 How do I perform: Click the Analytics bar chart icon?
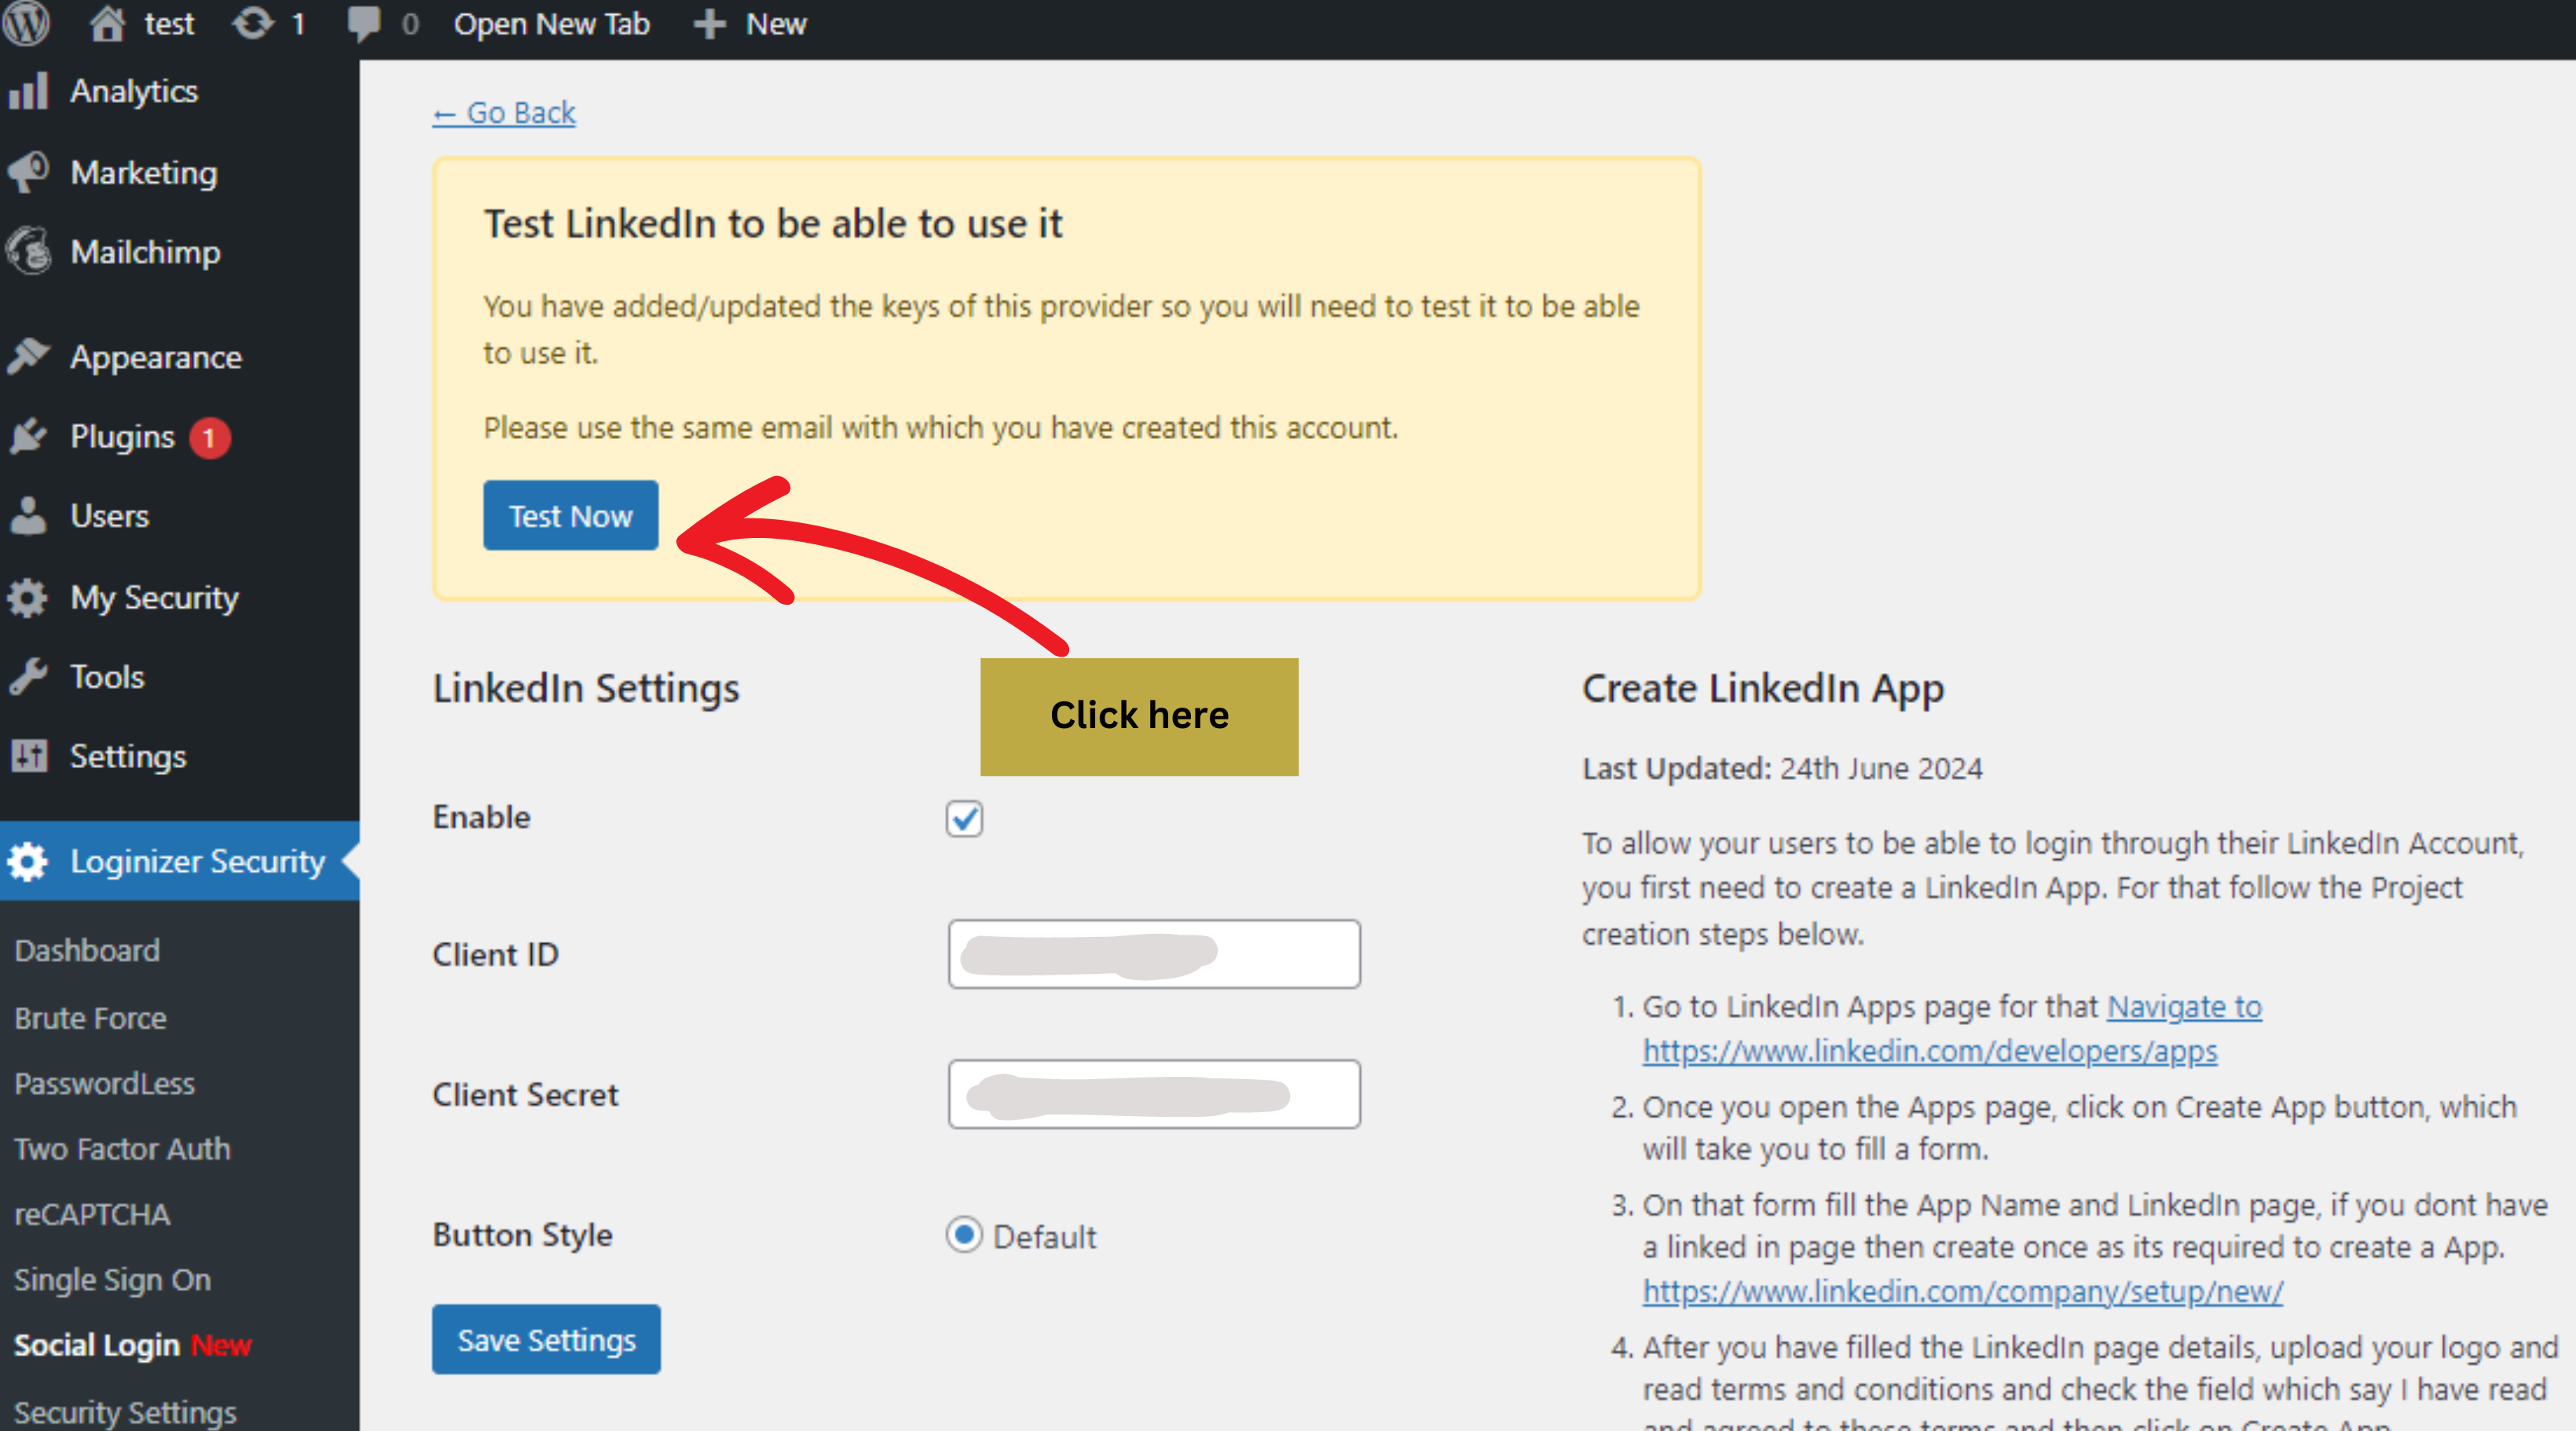[28, 90]
